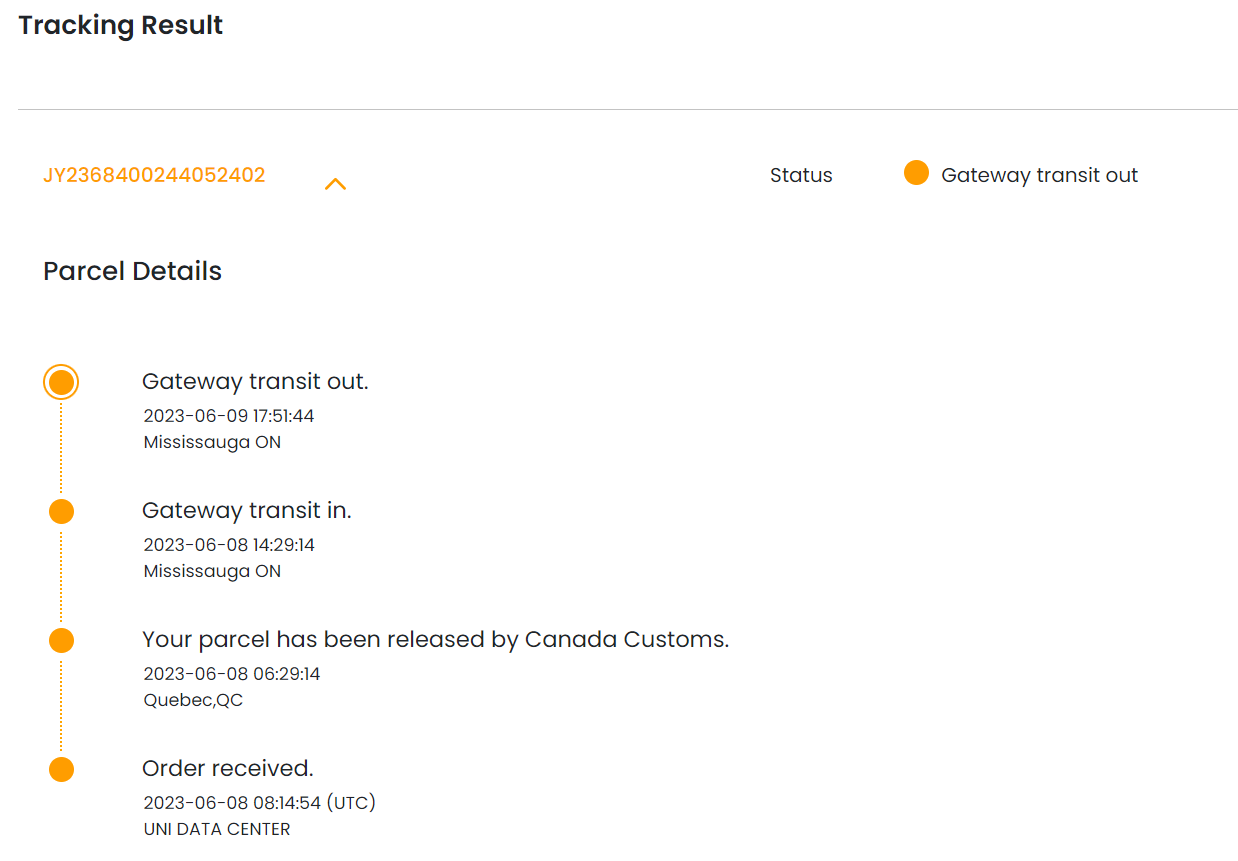Click tracking number JY2368400244052402
The height and width of the screenshot is (861, 1238).
(154, 176)
